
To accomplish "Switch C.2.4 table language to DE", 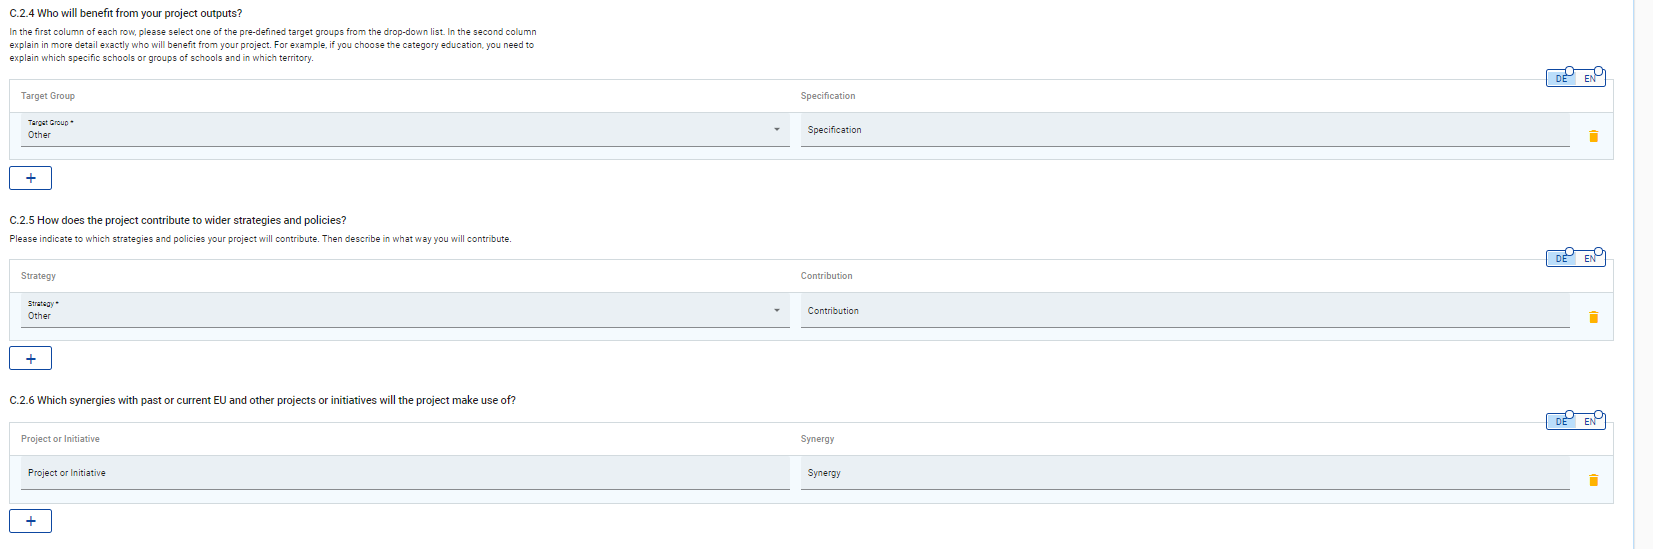I will (1561, 79).
